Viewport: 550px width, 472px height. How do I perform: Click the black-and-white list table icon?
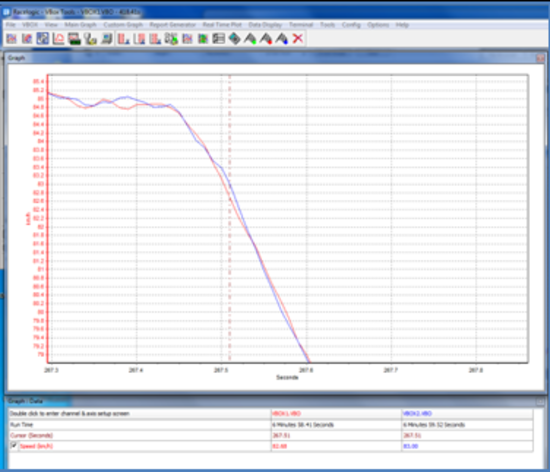click(x=219, y=38)
